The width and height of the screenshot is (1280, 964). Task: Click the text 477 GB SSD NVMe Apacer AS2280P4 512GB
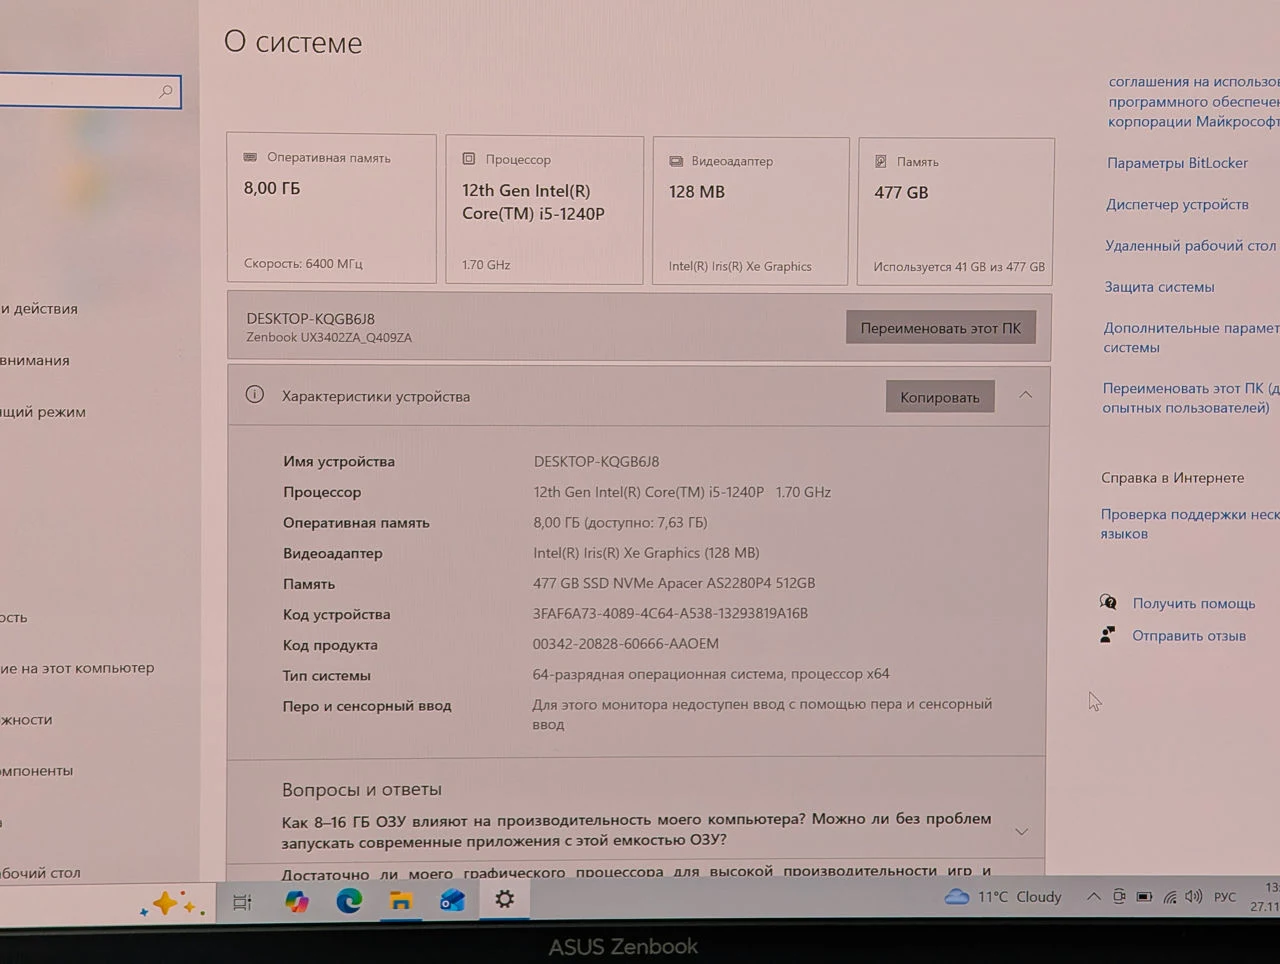(674, 583)
